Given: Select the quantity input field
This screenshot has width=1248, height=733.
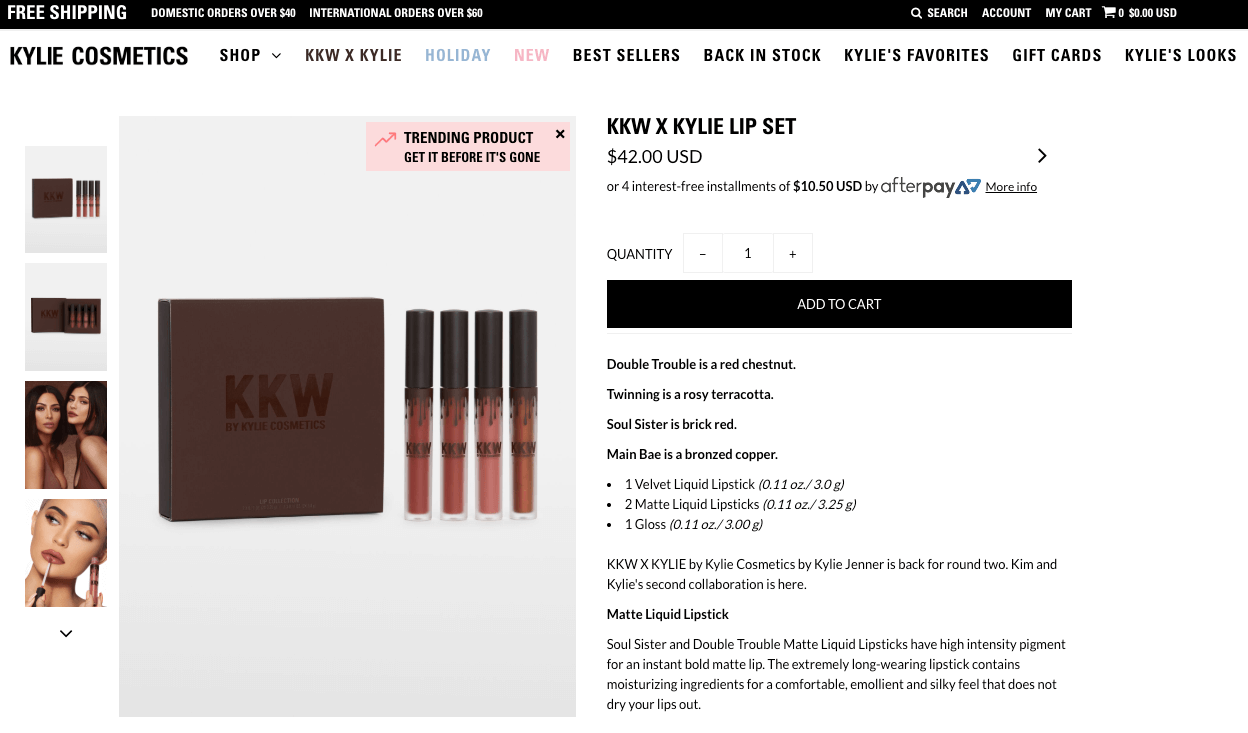Looking at the screenshot, I should tap(748, 253).
